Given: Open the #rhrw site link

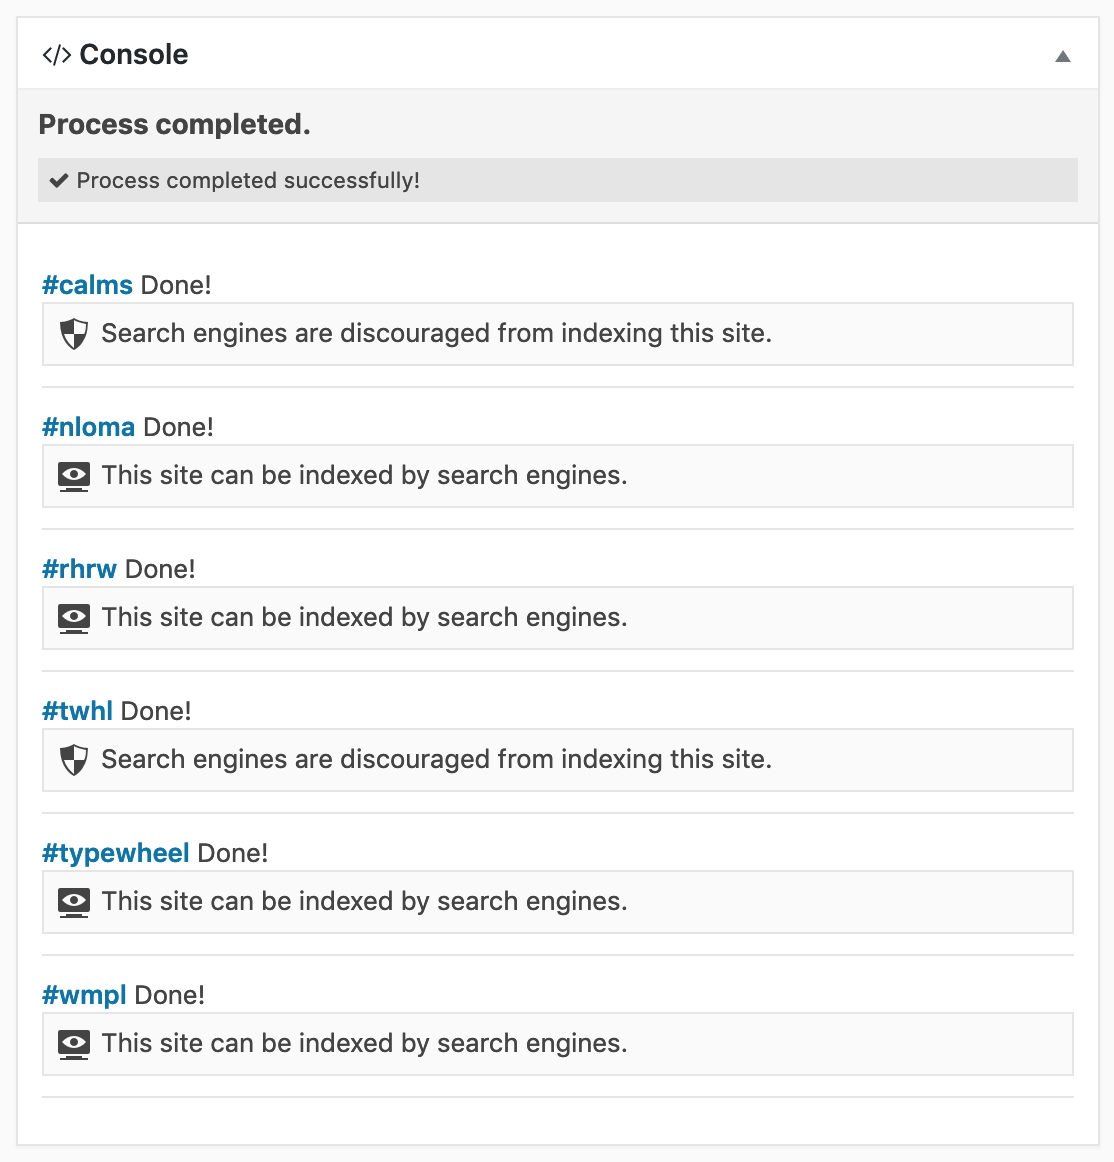Looking at the screenshot, I should [79, 569].
